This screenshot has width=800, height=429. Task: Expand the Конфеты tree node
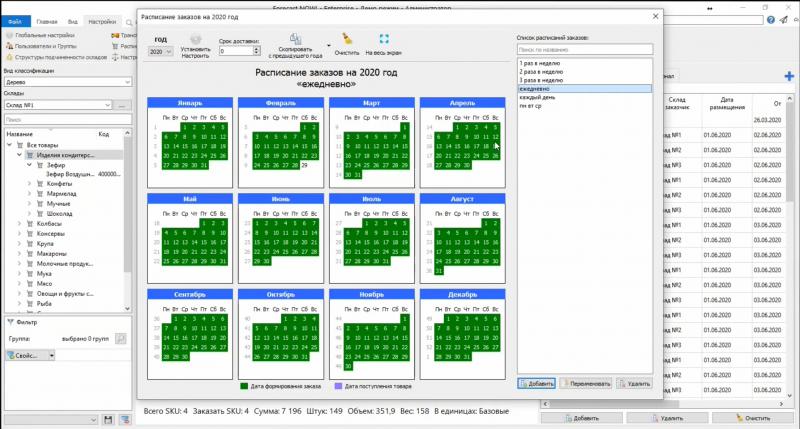click(x=30, y=184)
